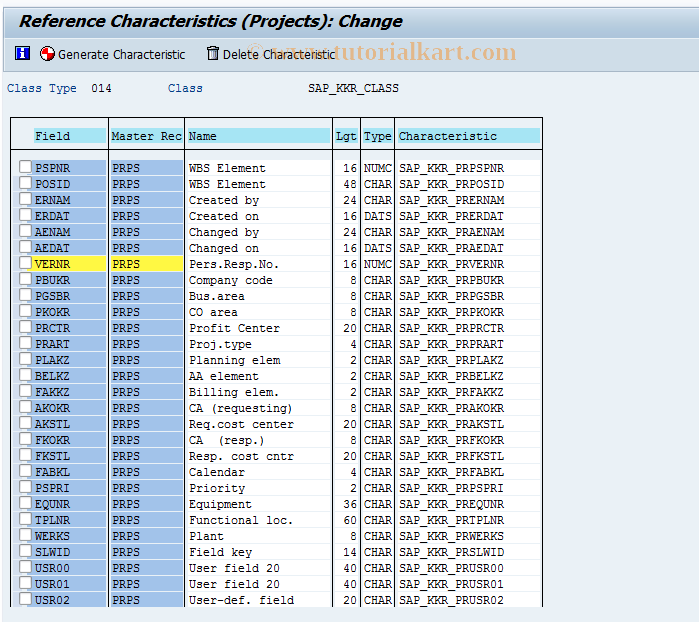Tick the PRART Proj.type checkbox
Viewport: 699px width, 622px height.
tap(25, 343)
